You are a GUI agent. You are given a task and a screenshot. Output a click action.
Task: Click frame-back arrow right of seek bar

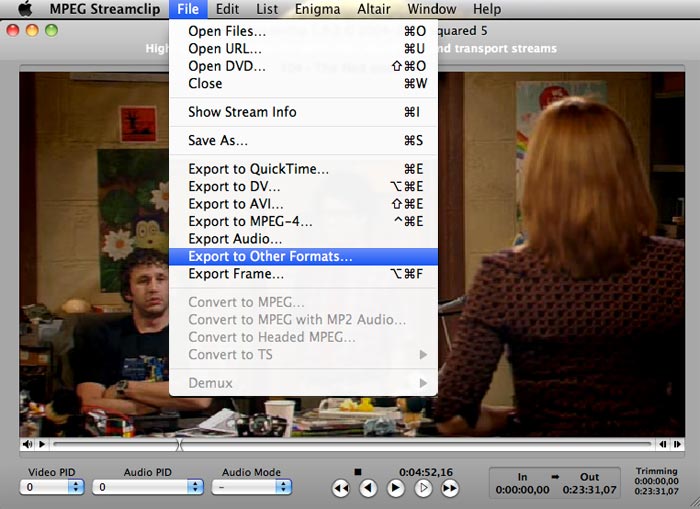[x=663, y=444]
